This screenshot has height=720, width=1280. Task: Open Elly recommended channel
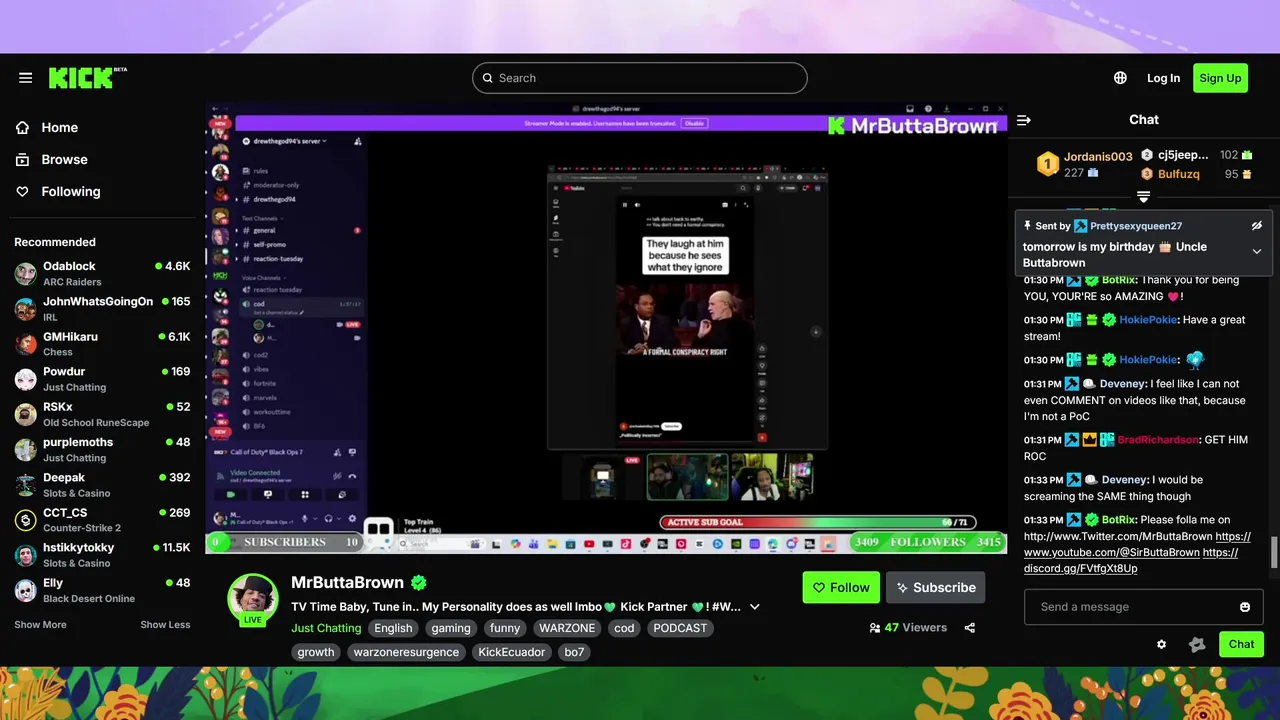[102, 590]
